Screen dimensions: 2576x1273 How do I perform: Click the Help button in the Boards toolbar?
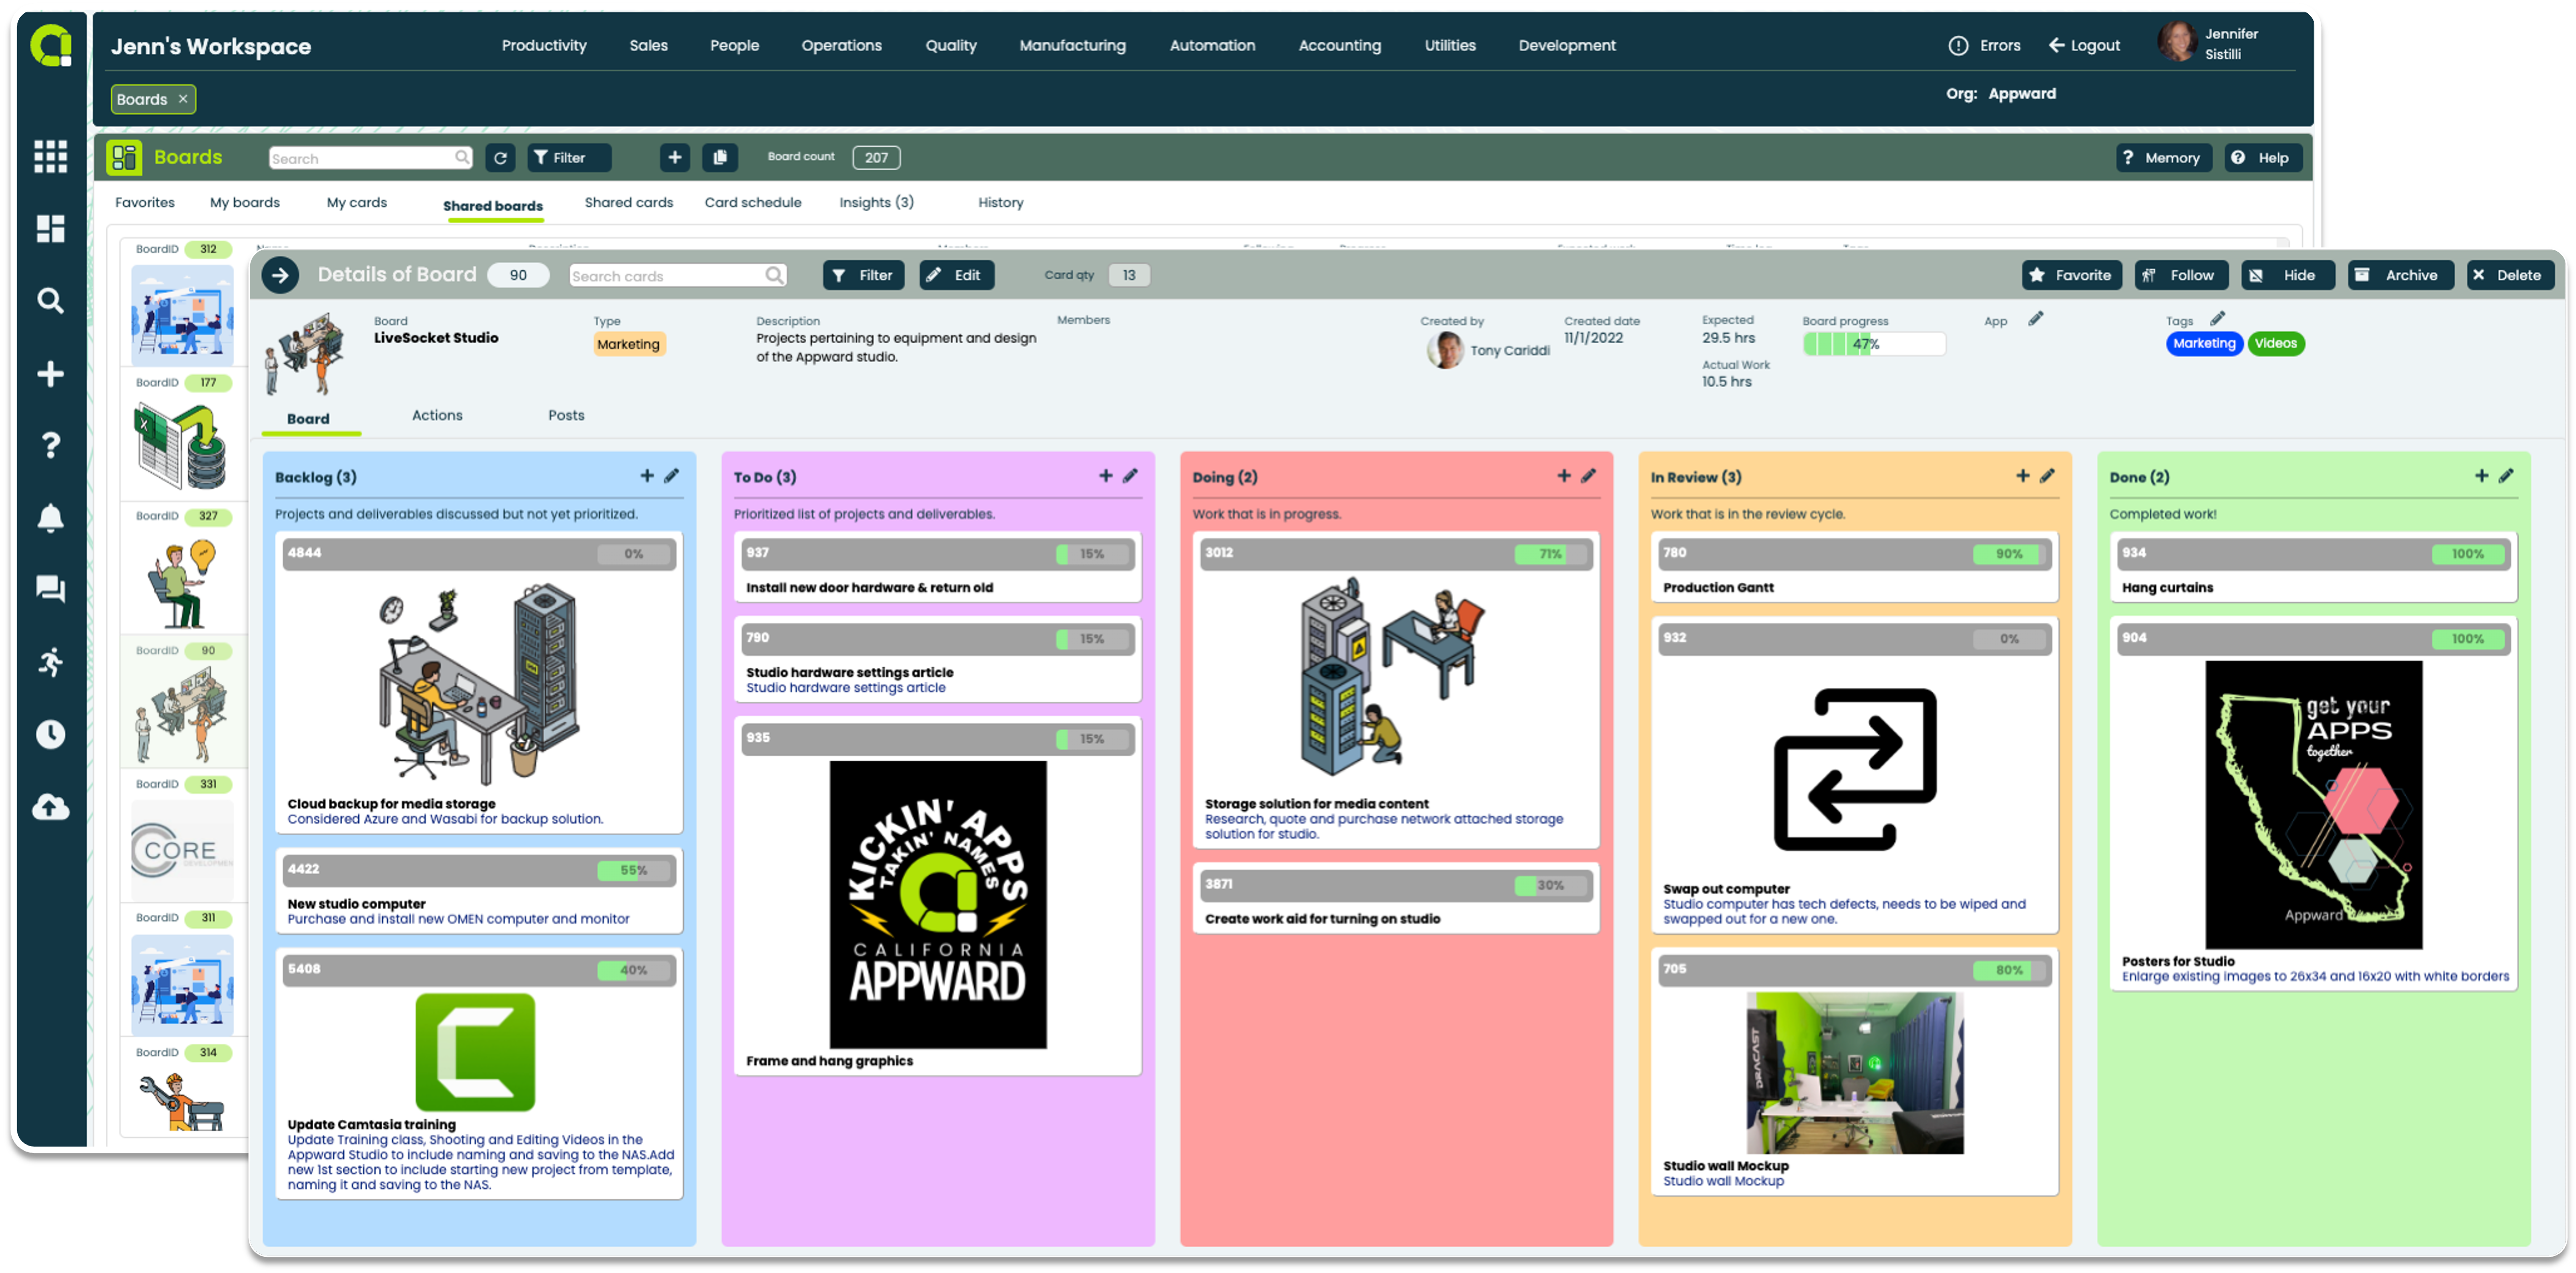[2263, 158]
